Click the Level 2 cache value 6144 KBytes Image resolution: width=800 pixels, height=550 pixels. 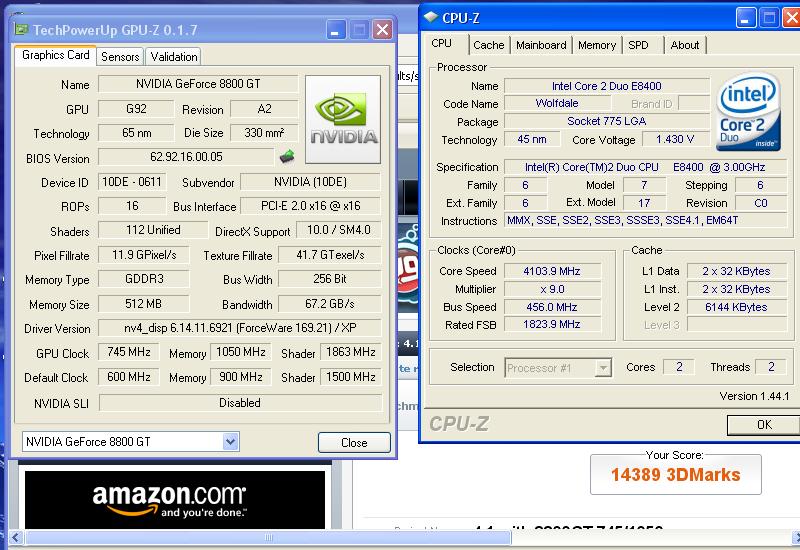point(736,307)
